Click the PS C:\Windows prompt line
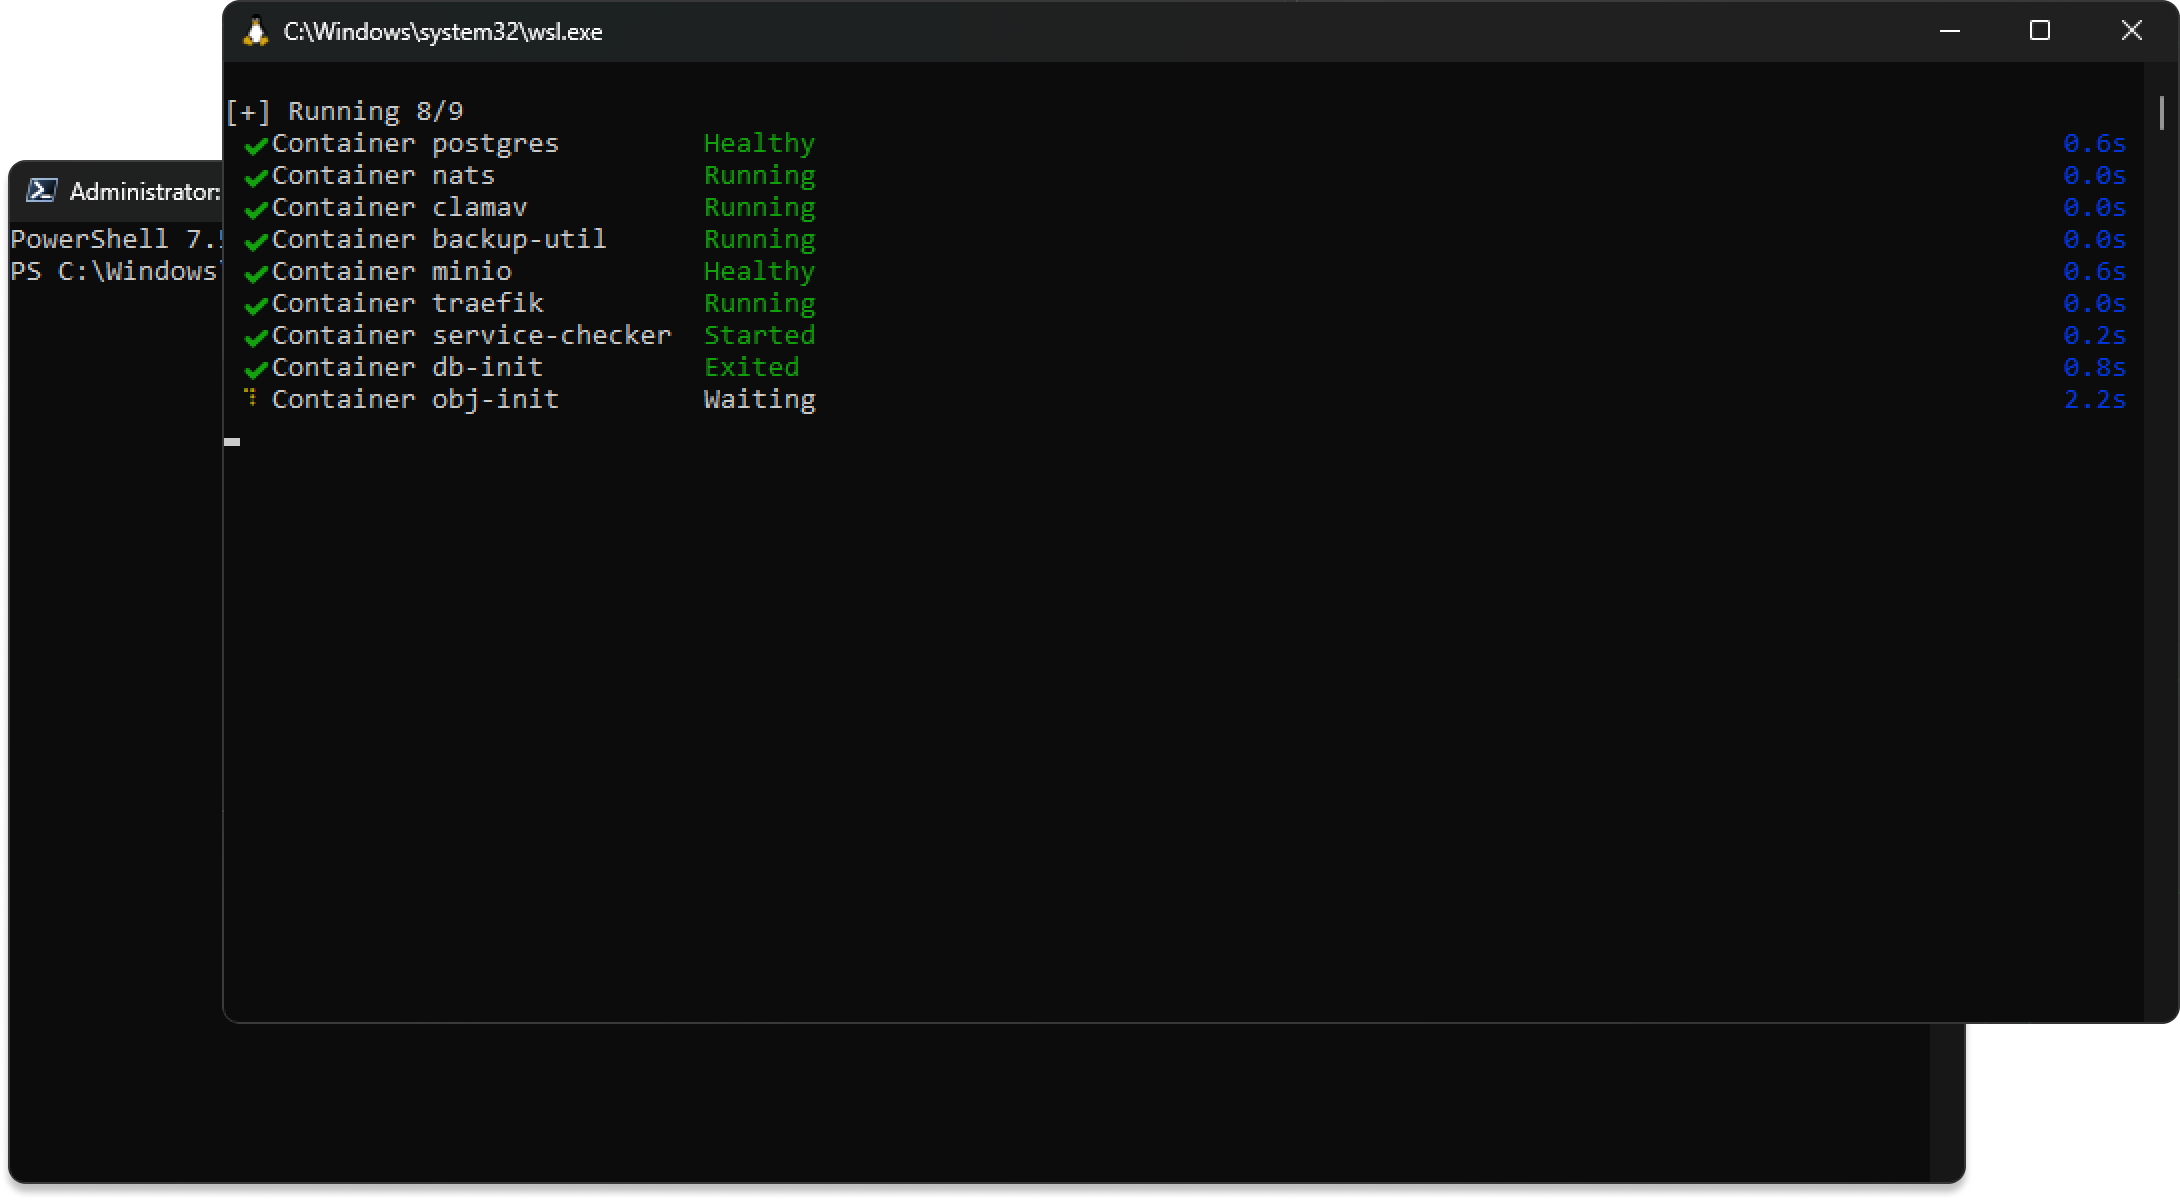The width and height of the screenshot is (2180, 1200). [x=113, y=271]
